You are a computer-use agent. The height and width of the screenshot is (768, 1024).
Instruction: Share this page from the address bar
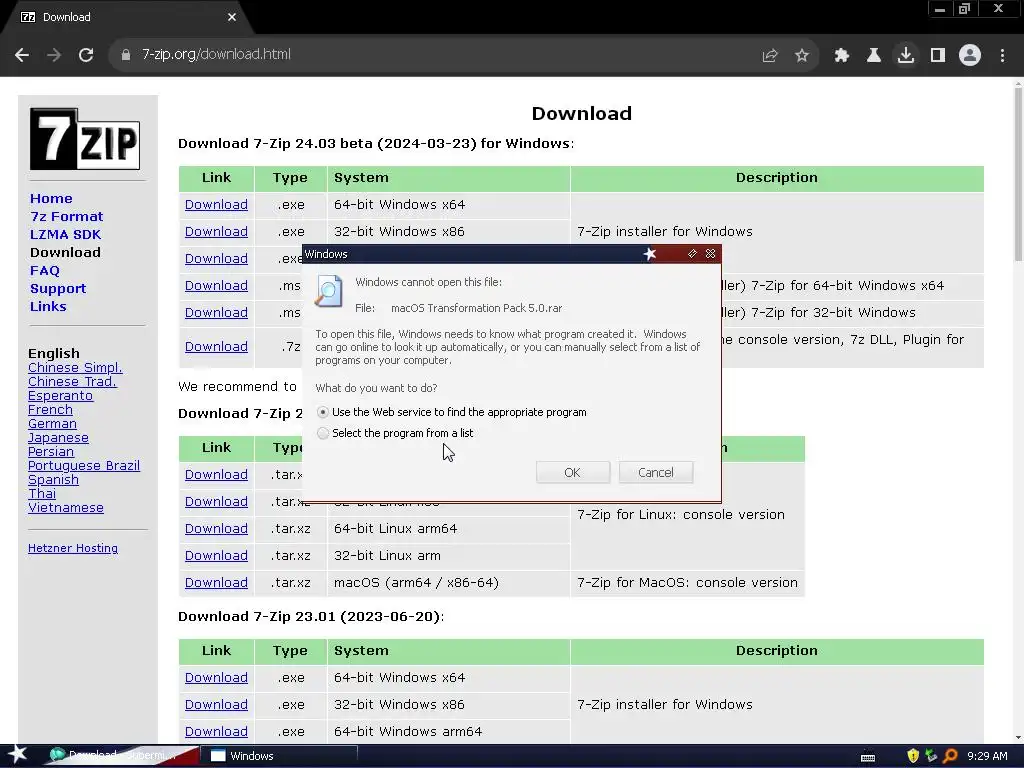point(770,56)
